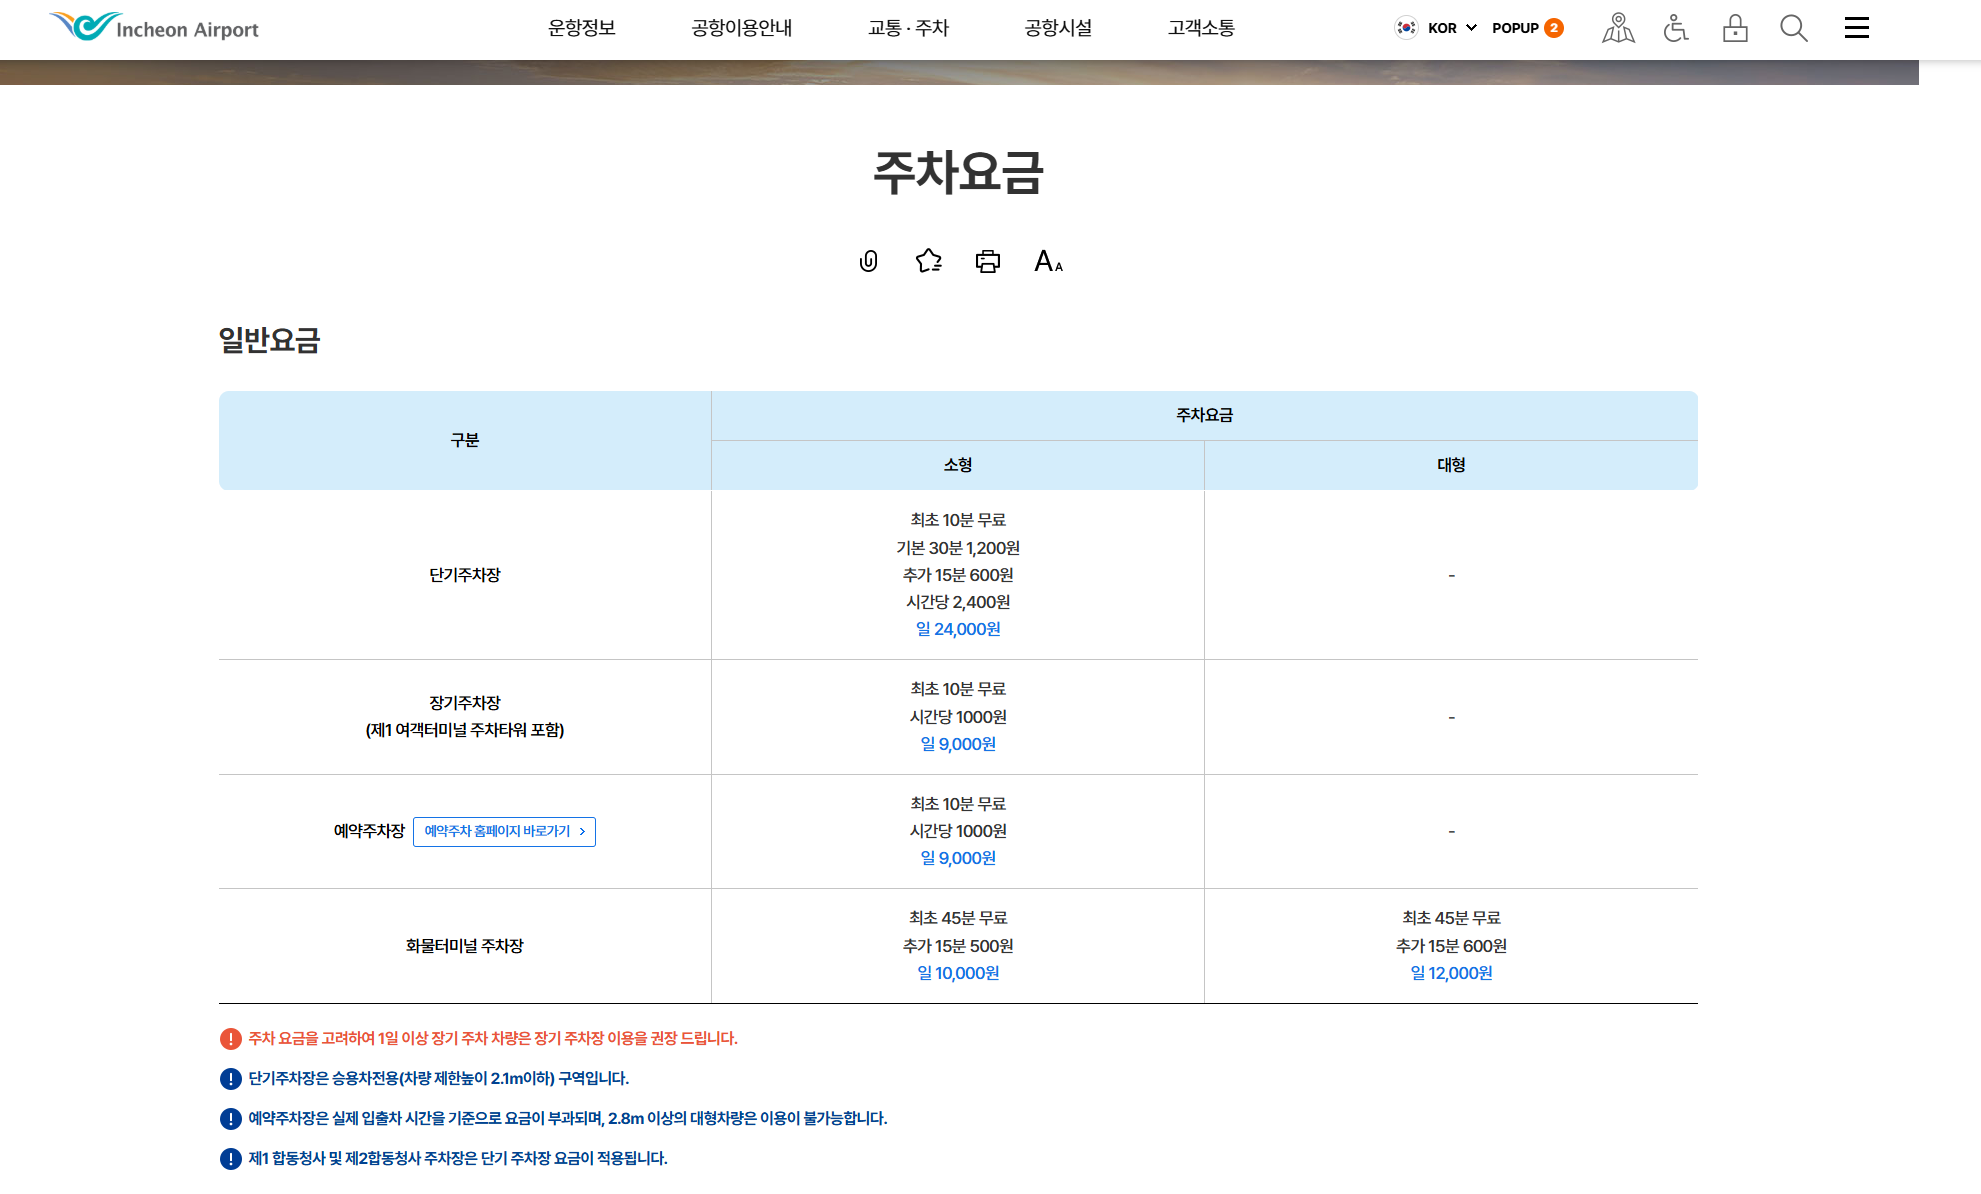Click the lock login icon
This screenshot has height=1194, width=1981.
pos(1735,28)
